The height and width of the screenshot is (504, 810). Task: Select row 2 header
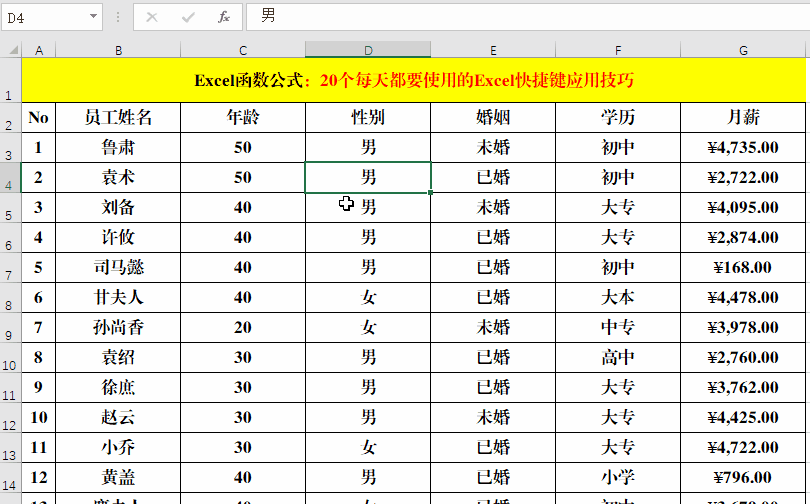pos(10,118)
